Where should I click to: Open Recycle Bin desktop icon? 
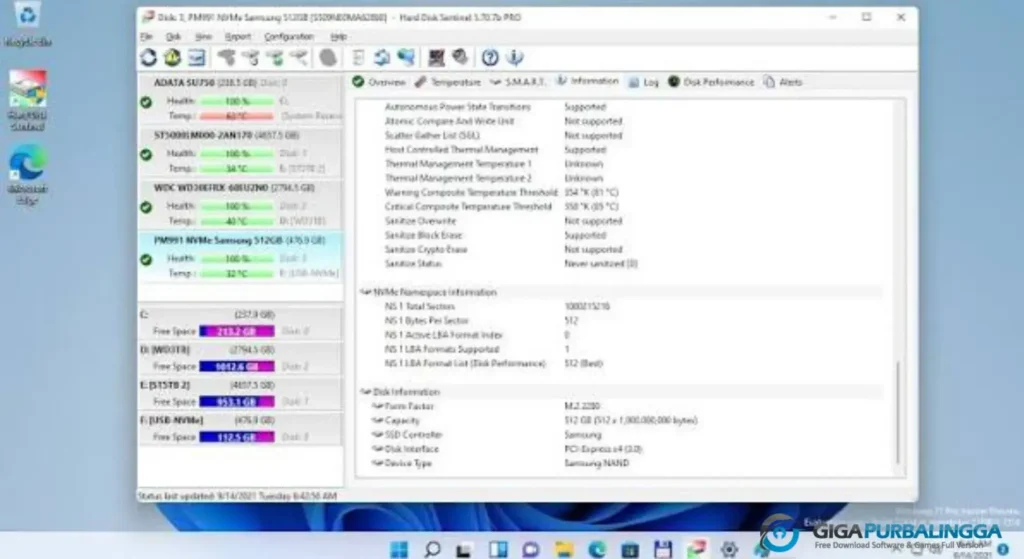[27, 24]
